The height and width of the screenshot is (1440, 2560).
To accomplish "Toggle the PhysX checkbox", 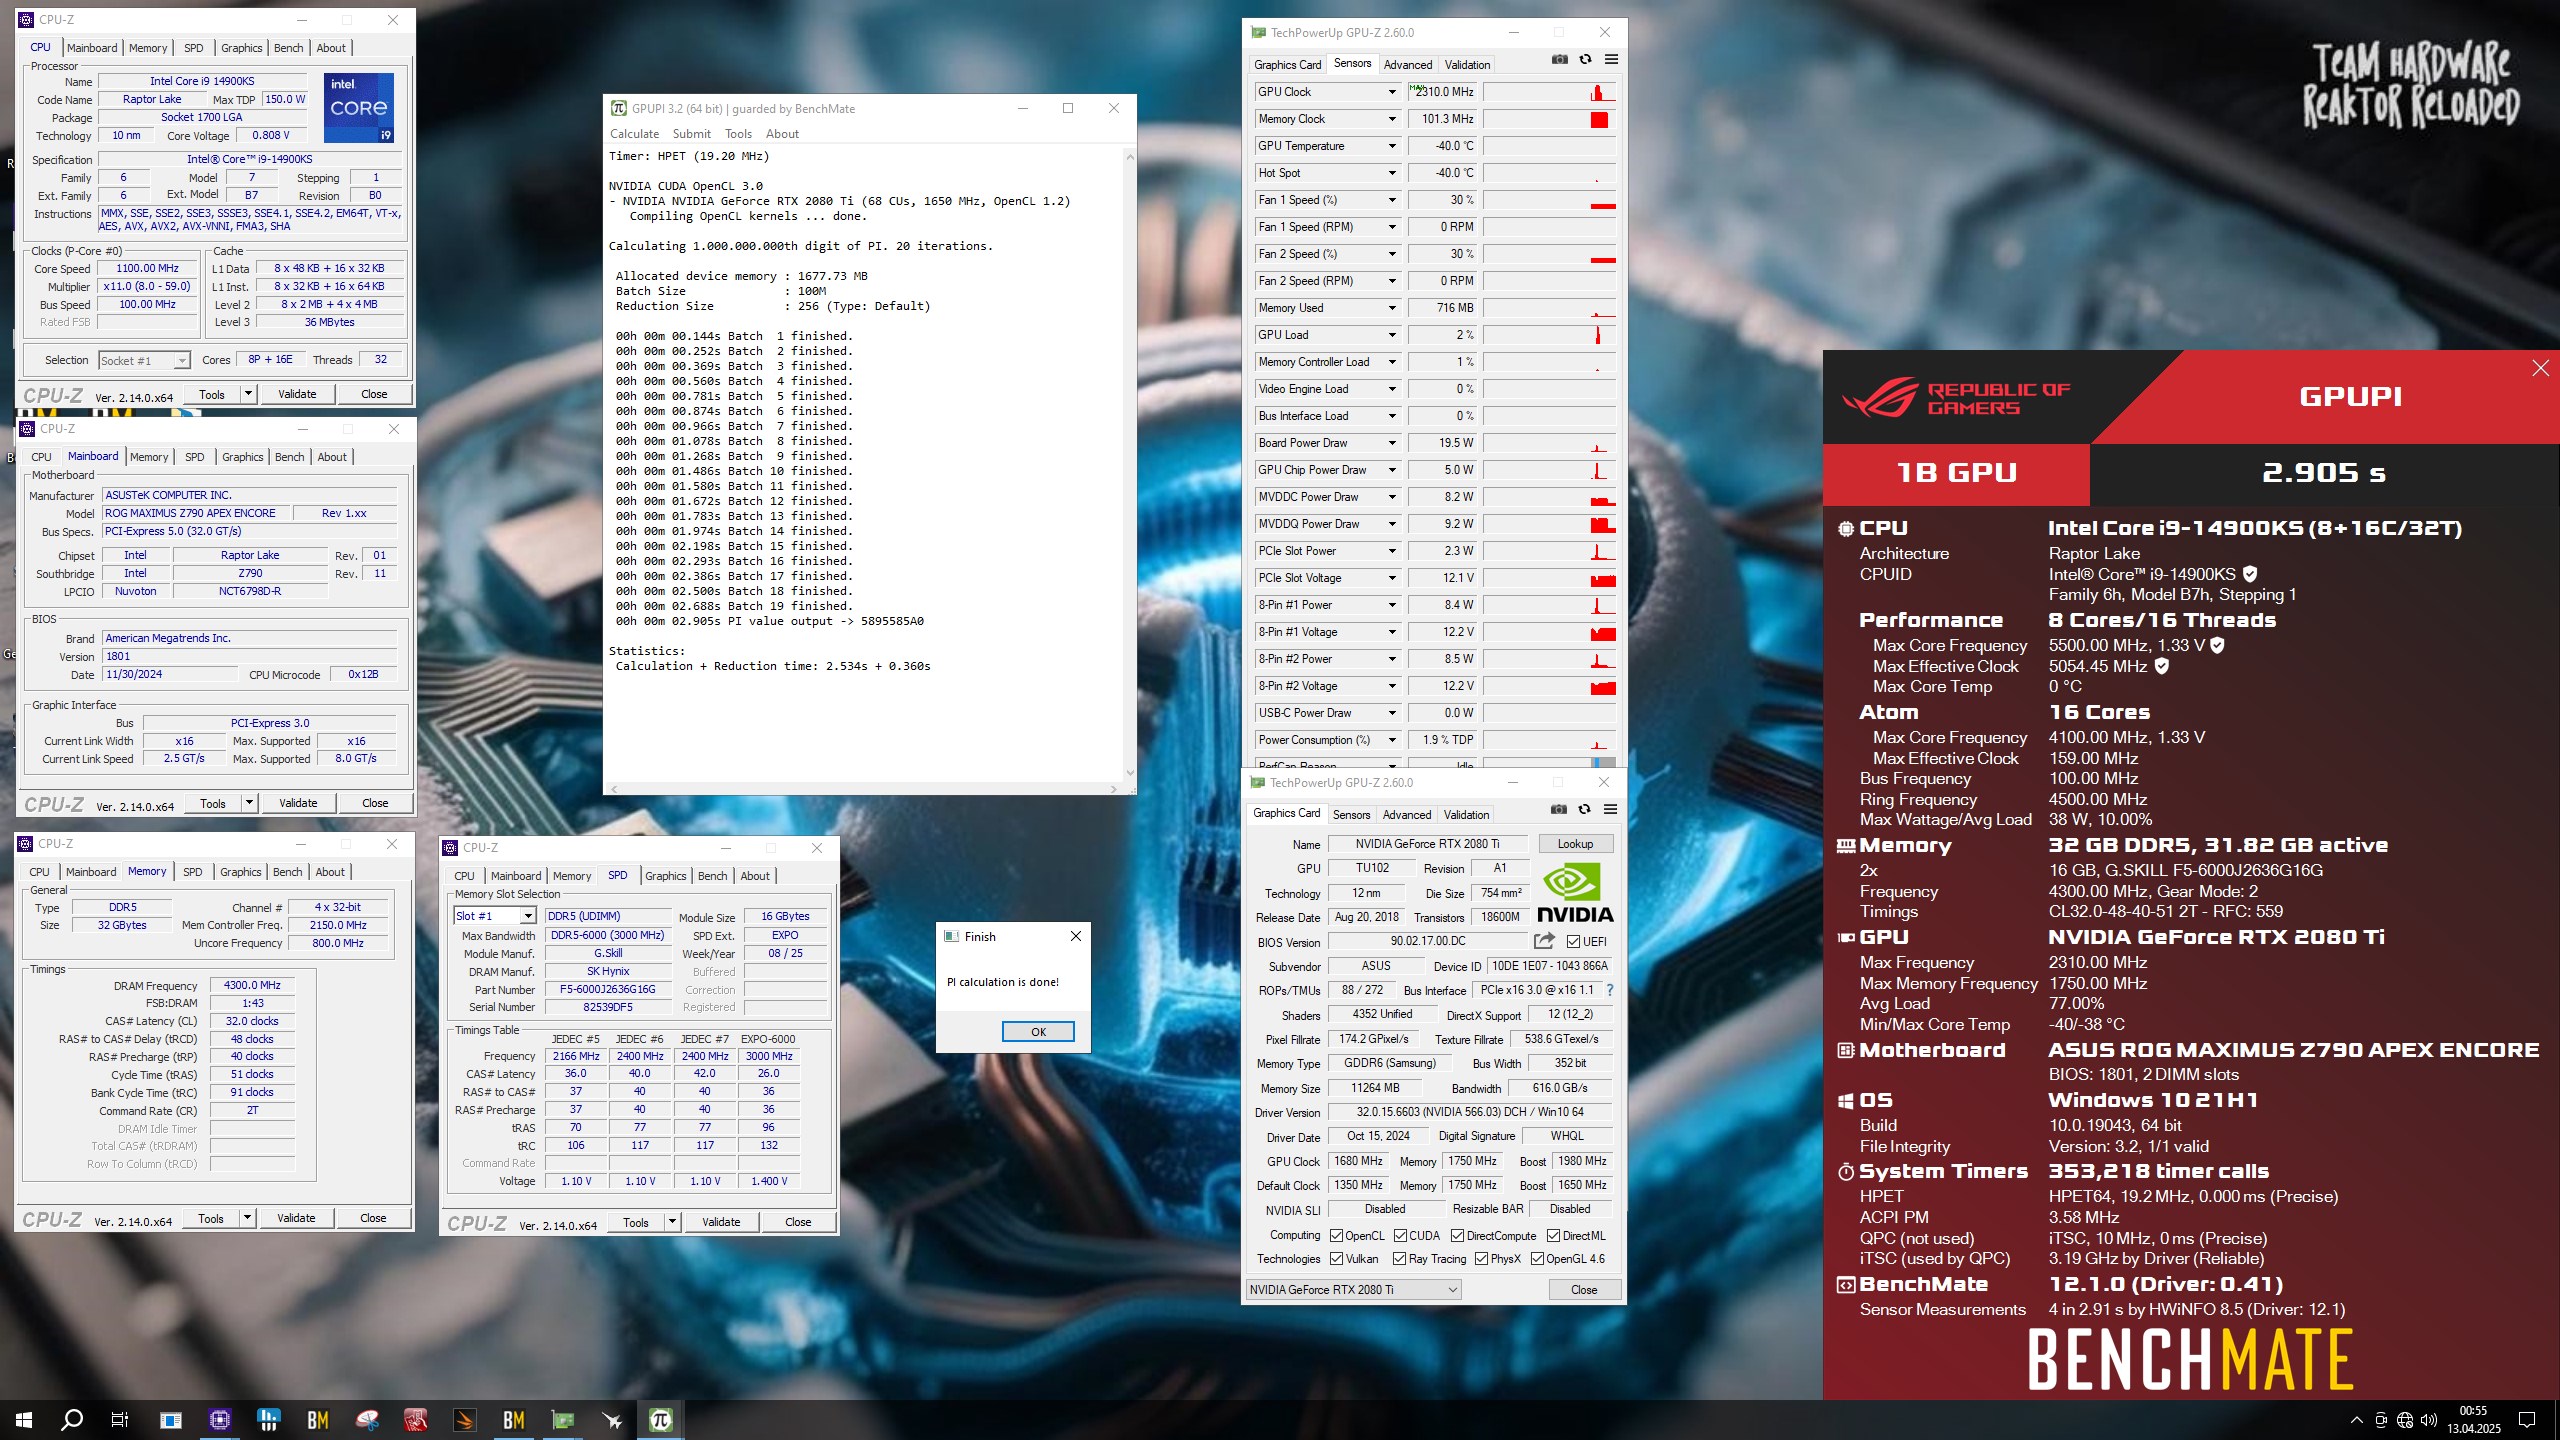I will click(x=1481, y=1259).
